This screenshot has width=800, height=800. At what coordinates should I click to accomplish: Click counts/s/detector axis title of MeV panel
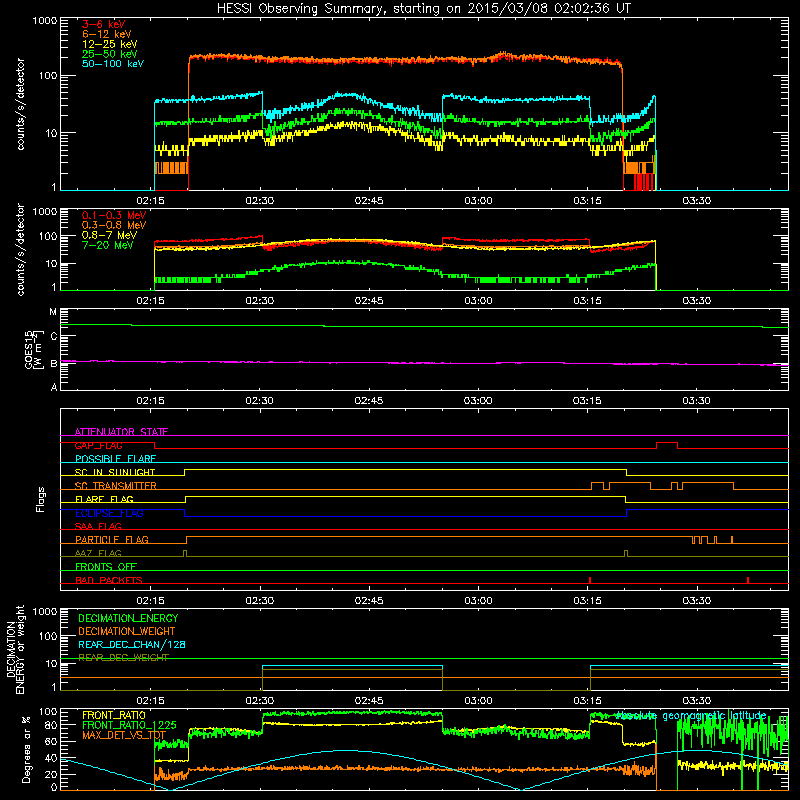pyautogui.click(x=20, y=249)
